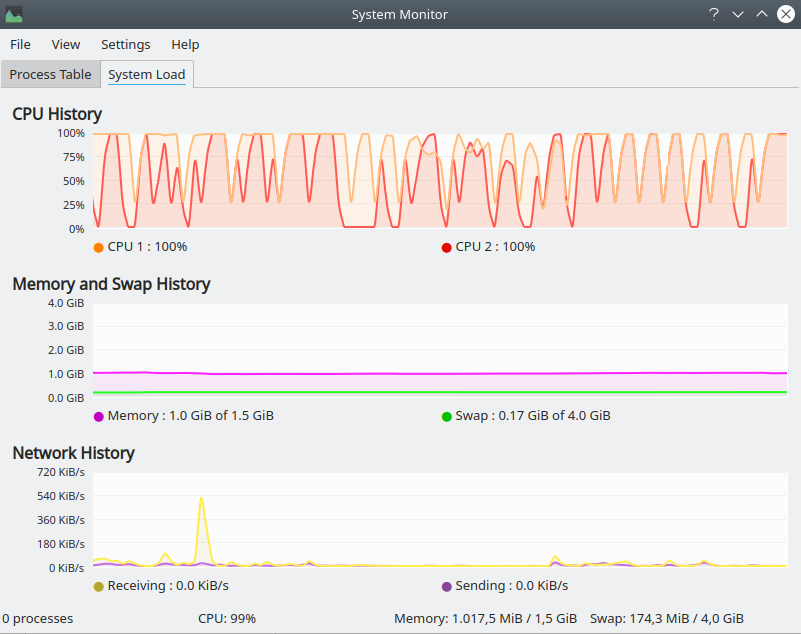Click the orange CPU 1 legend dot

coord(98,247)
